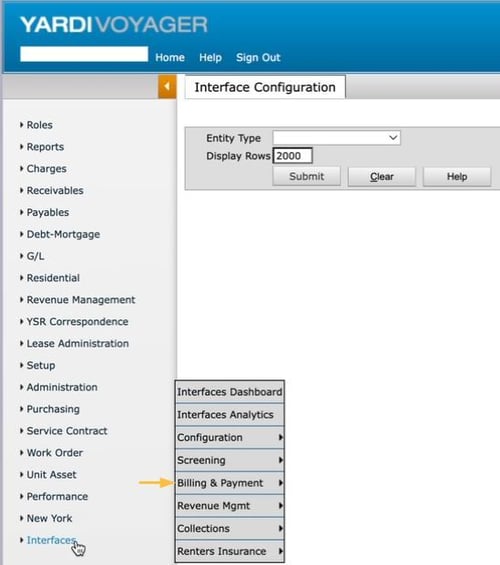Viewport: 500px width, 565px height.
Task: Choose Interfaces Analytics from flyout menu
Action: point(229,415)
